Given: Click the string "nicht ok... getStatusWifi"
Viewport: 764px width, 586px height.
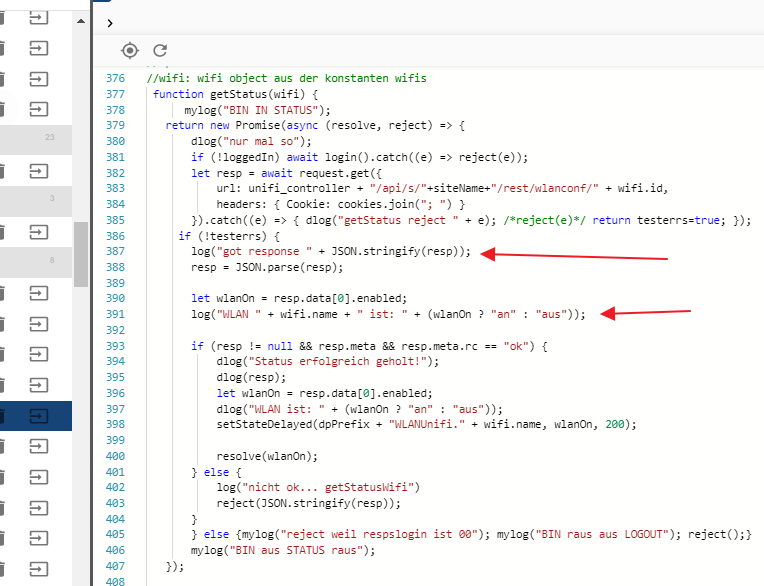Looking at the screenshot, I should [328, 488].
